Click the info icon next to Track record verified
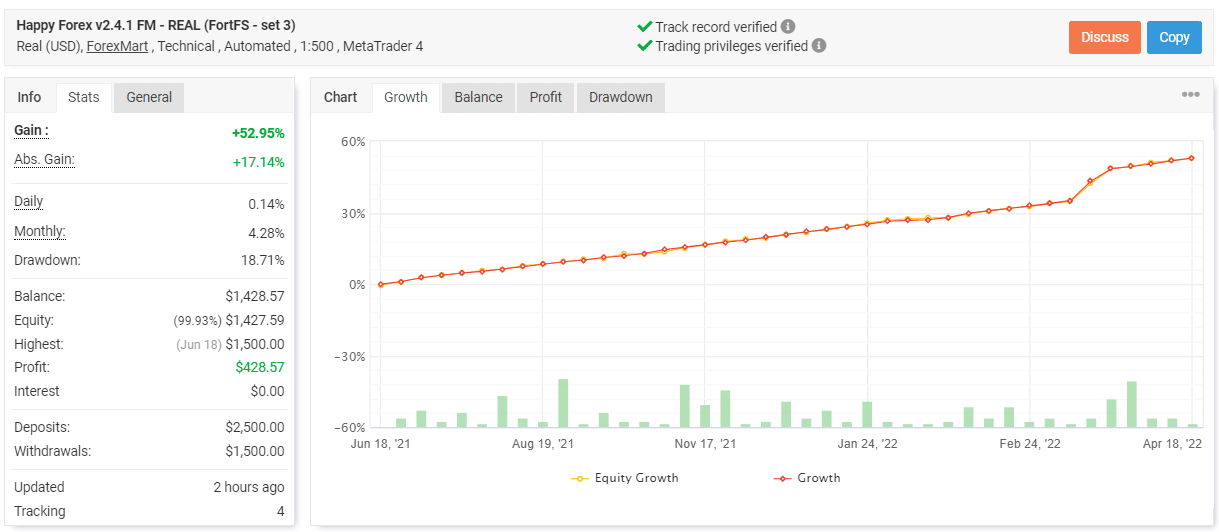 788,27
